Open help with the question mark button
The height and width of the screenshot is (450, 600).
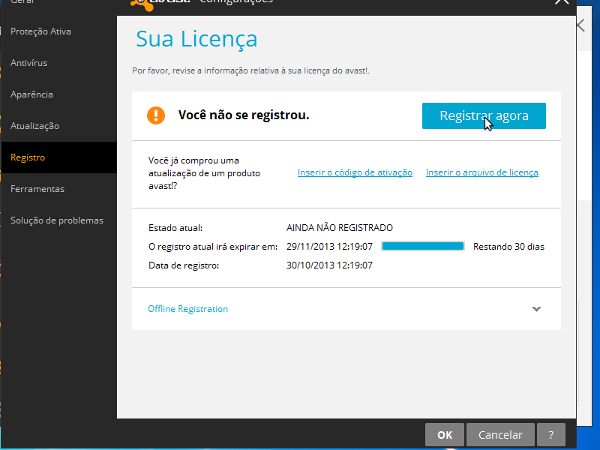[x=551, y=435]
